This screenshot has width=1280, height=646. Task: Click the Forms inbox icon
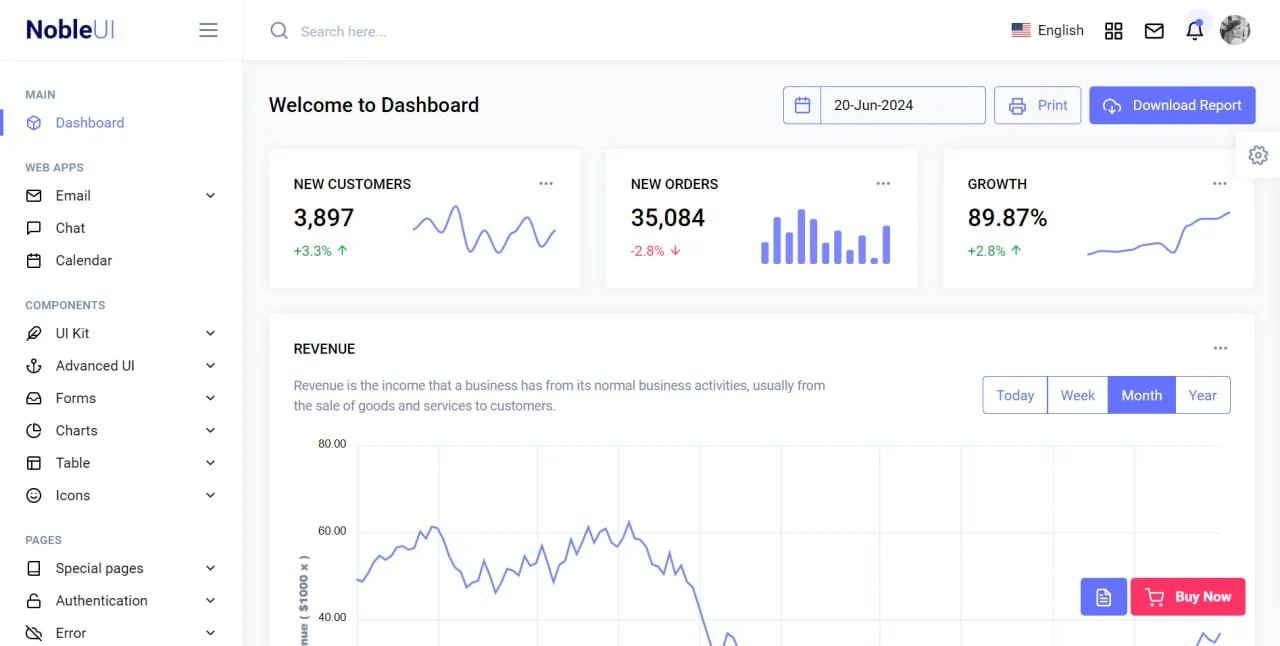34,398
